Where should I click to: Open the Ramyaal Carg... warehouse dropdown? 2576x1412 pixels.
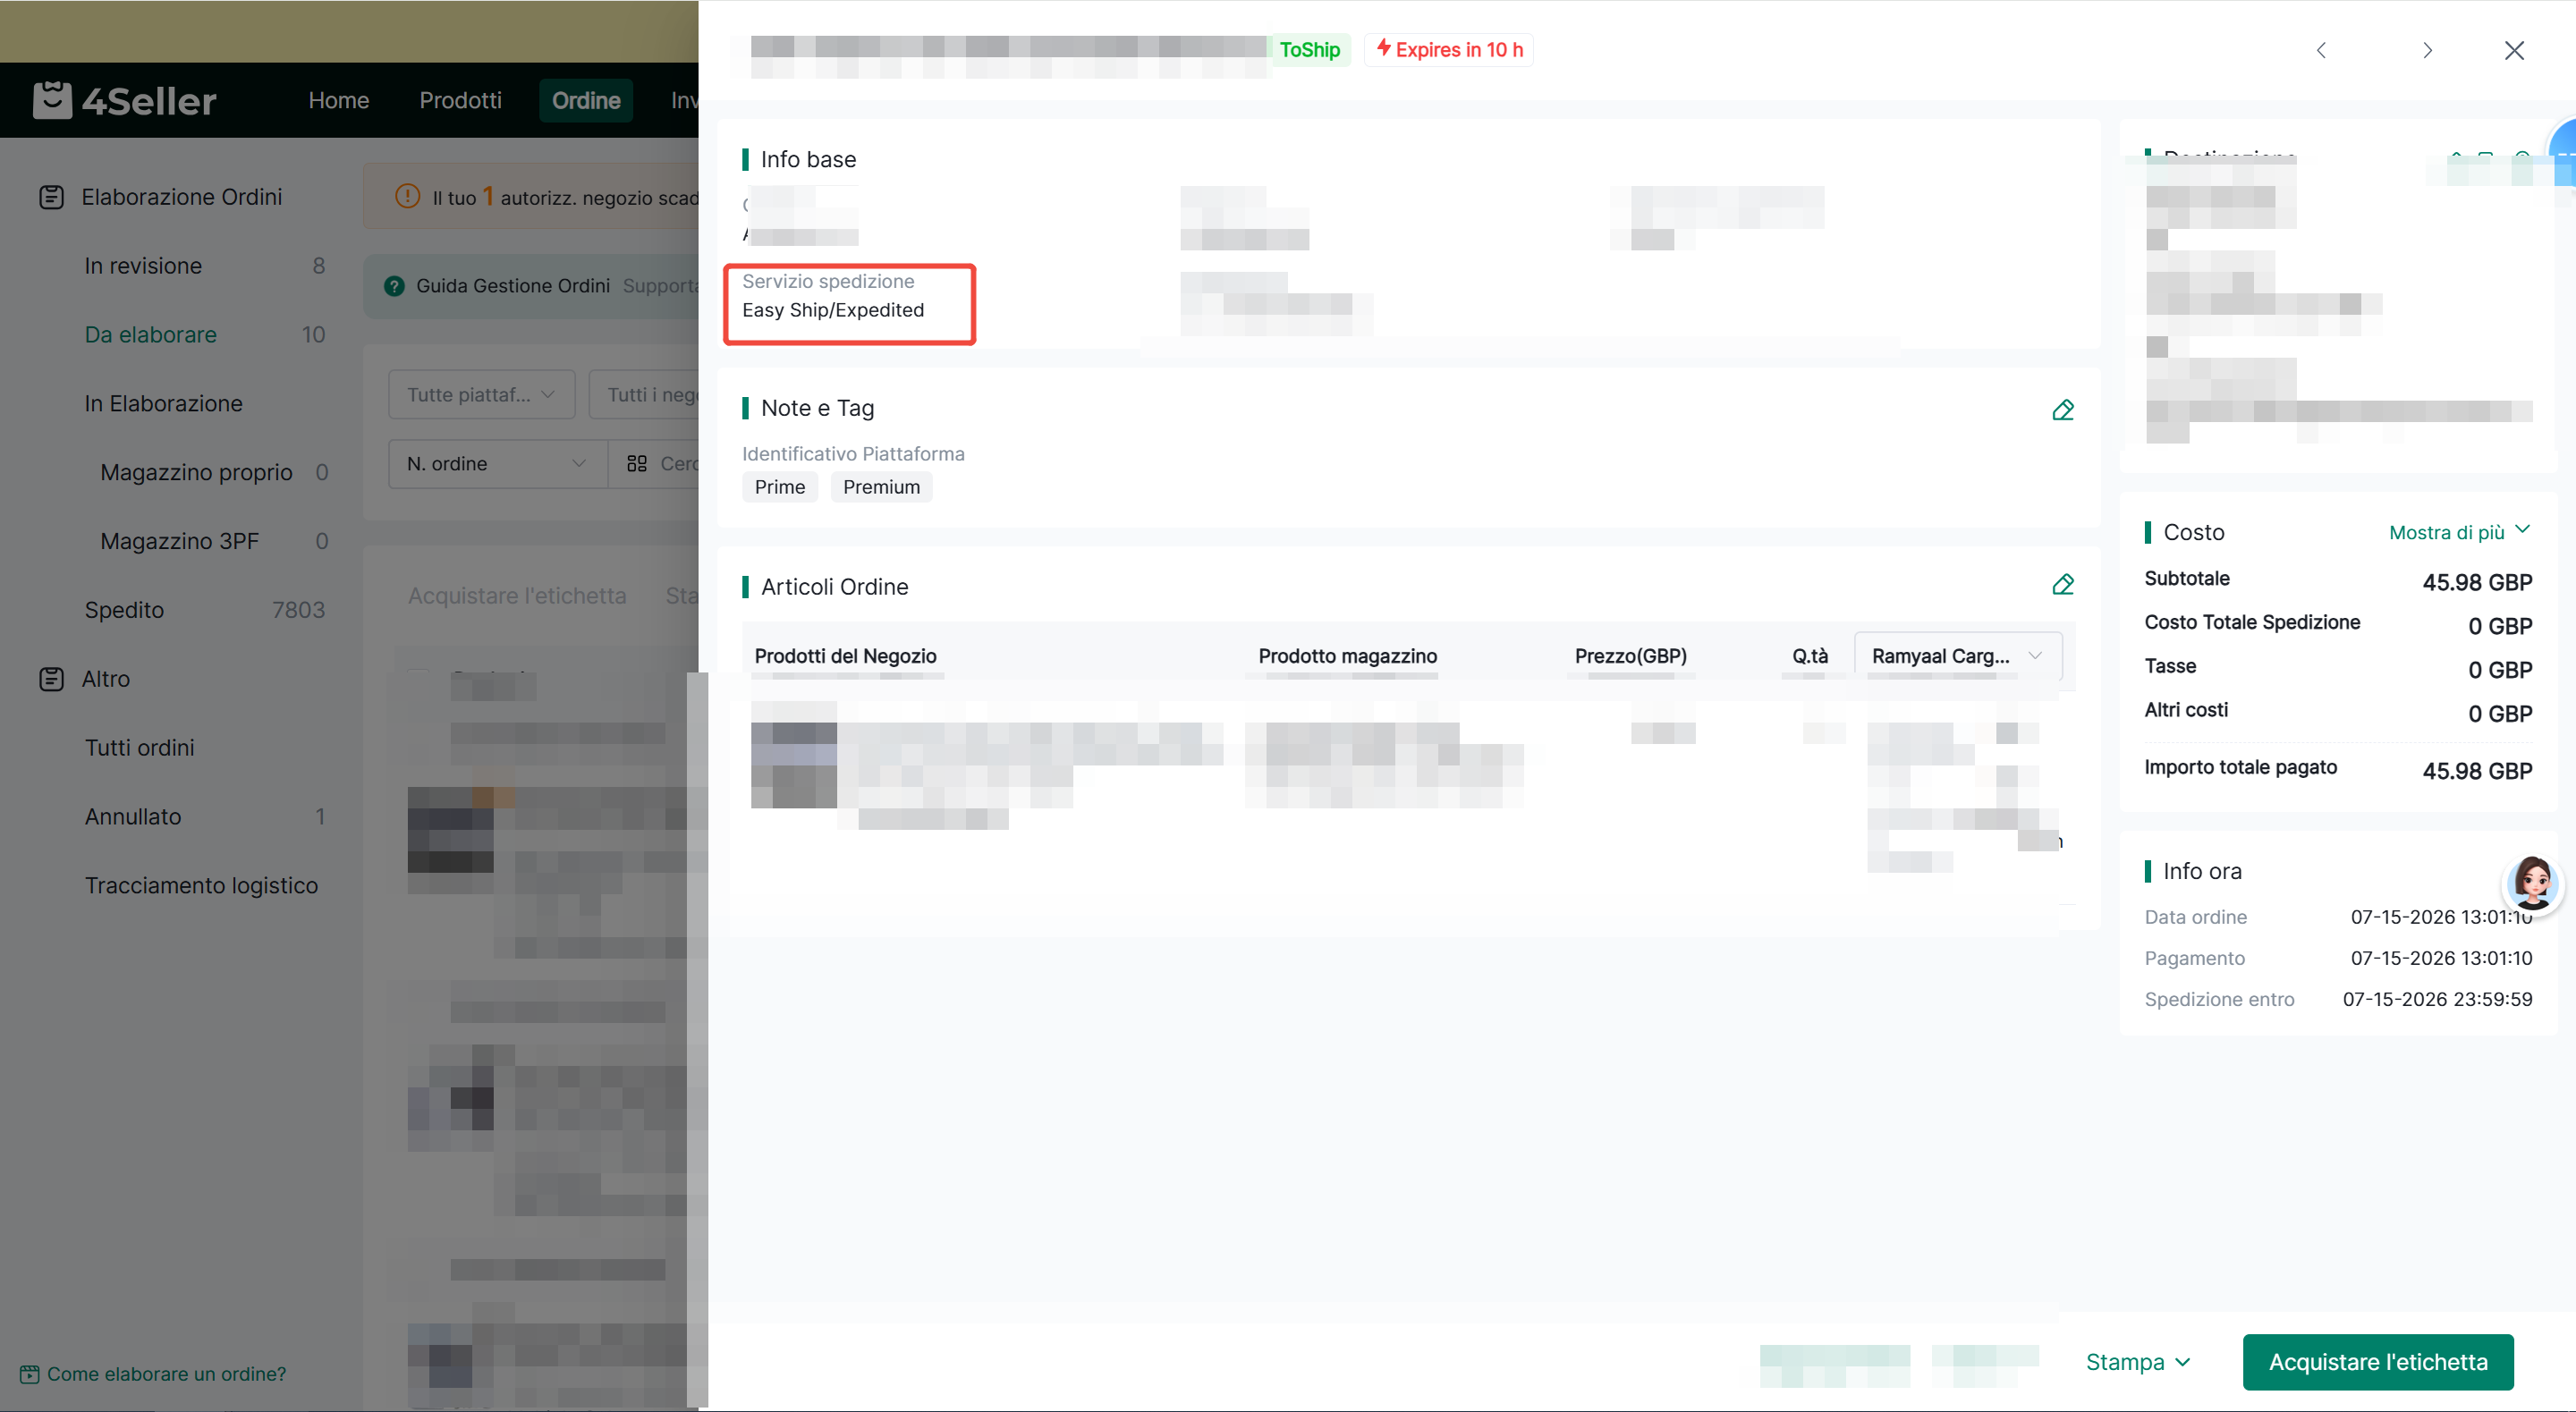1957,656
